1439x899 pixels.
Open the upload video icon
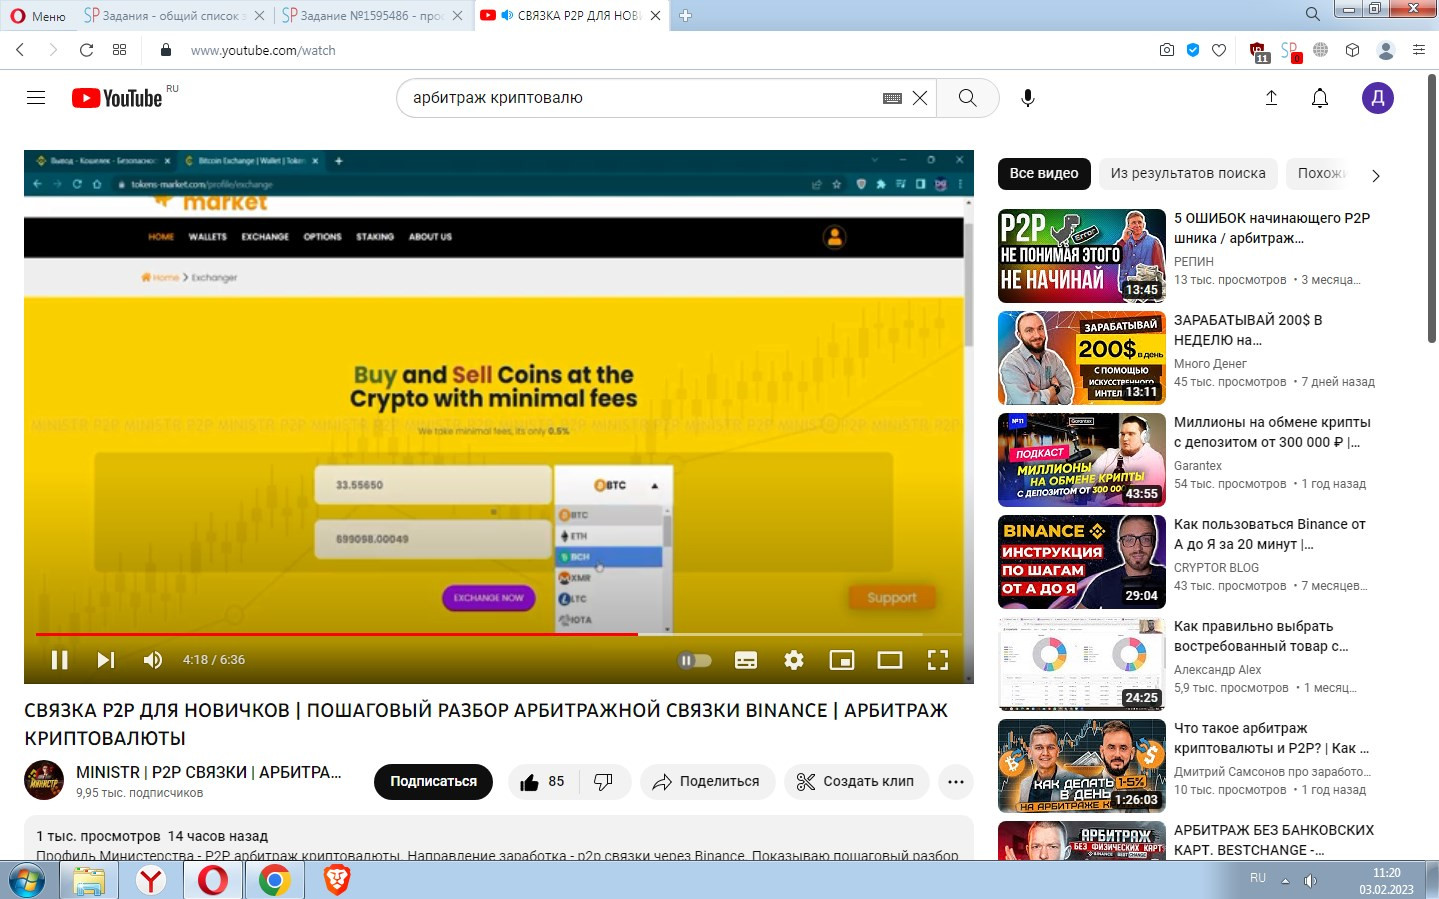point(1271,98)
